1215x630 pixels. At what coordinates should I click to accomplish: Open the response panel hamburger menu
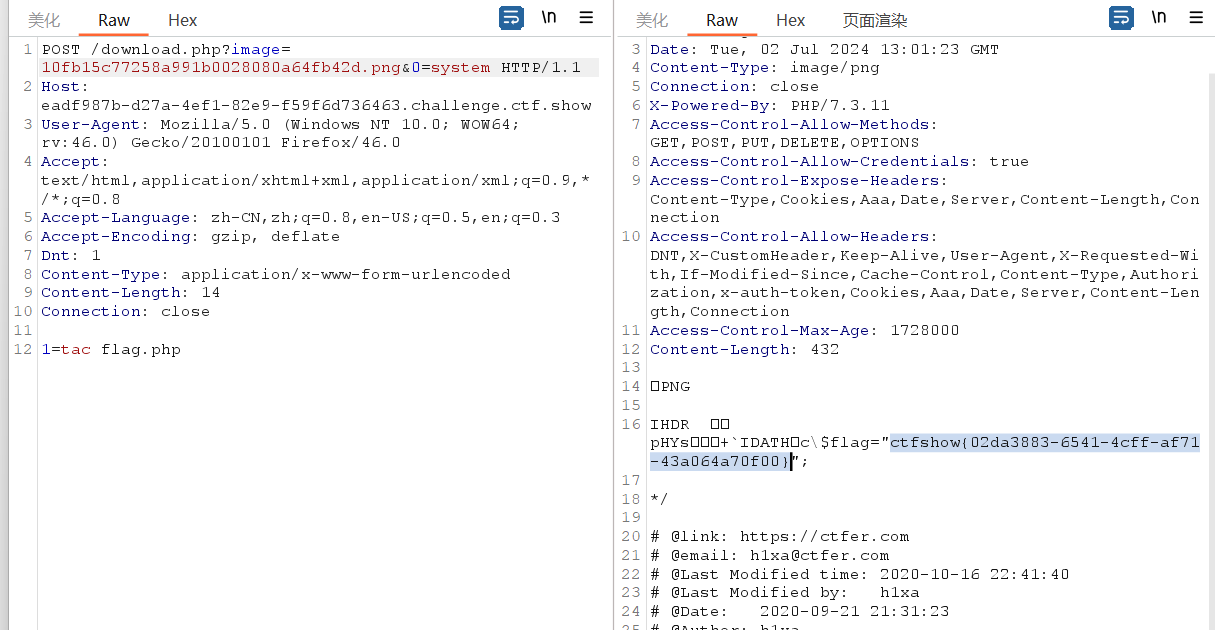click(1196, 18)
